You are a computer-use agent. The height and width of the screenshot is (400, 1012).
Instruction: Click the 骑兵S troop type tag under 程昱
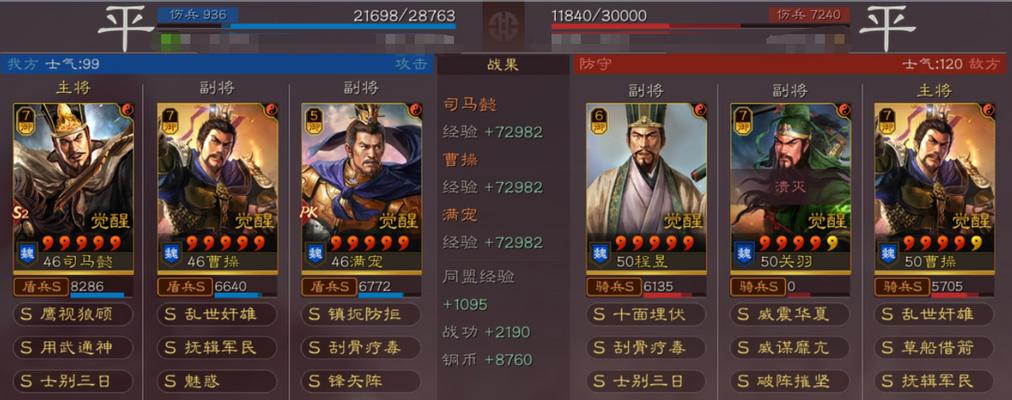click(x=614, y=286)
